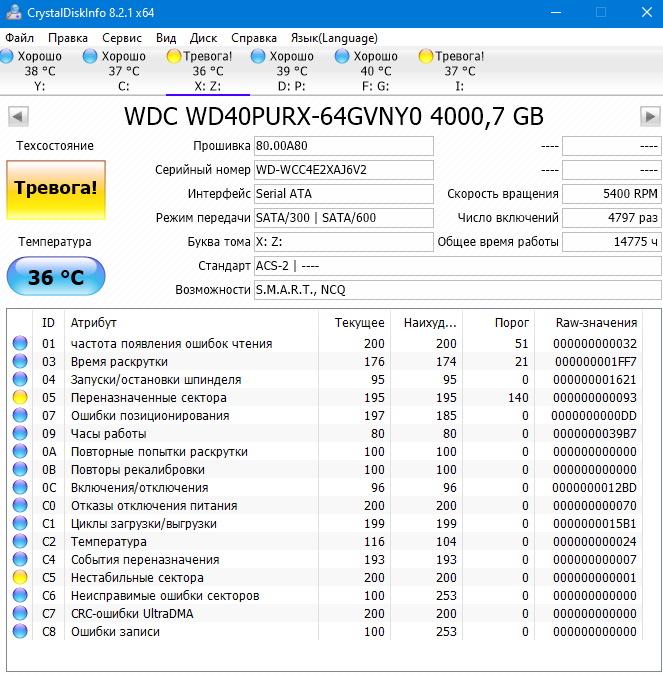Click status orb of attribute C8 row

(20, 631)
